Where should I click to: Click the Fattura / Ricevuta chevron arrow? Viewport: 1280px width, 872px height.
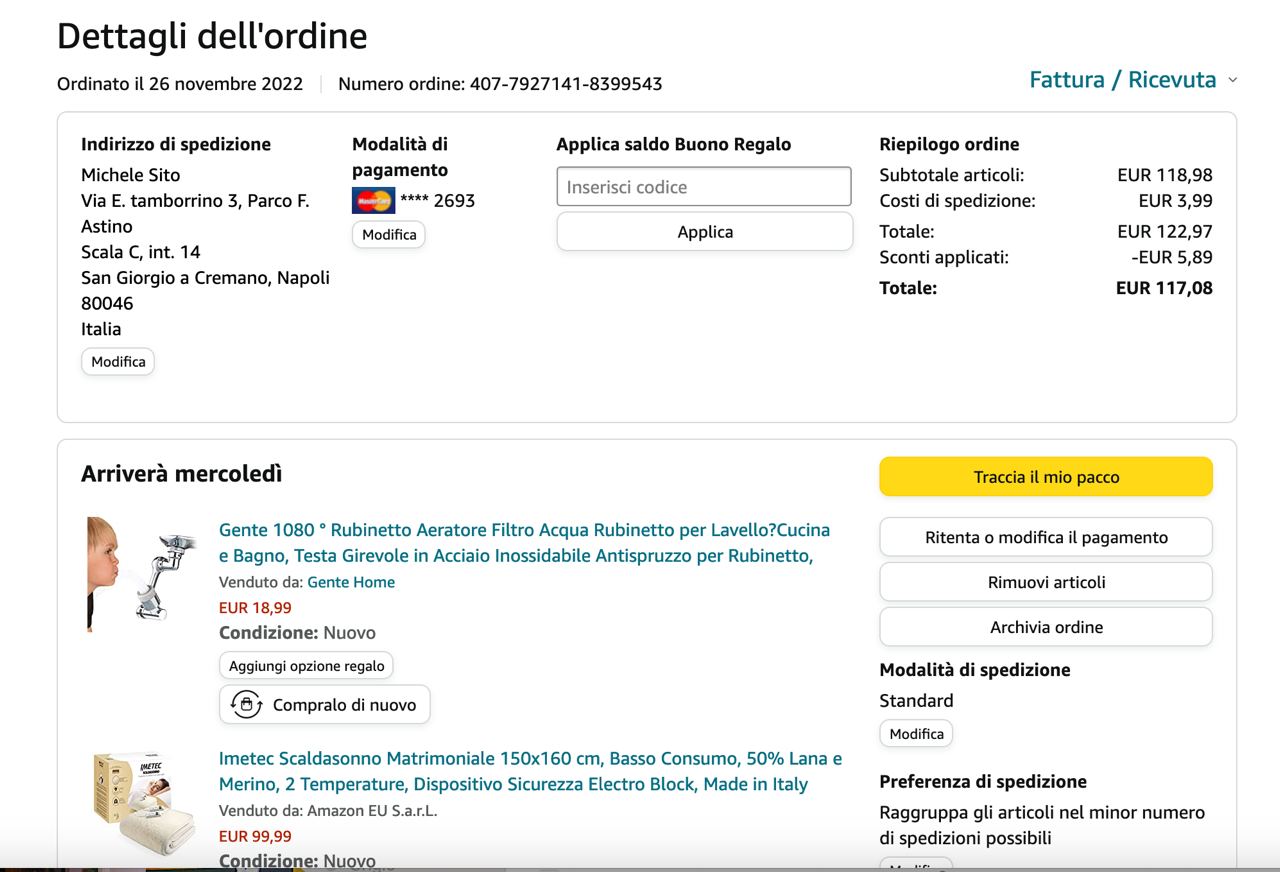click(1232, 81)
